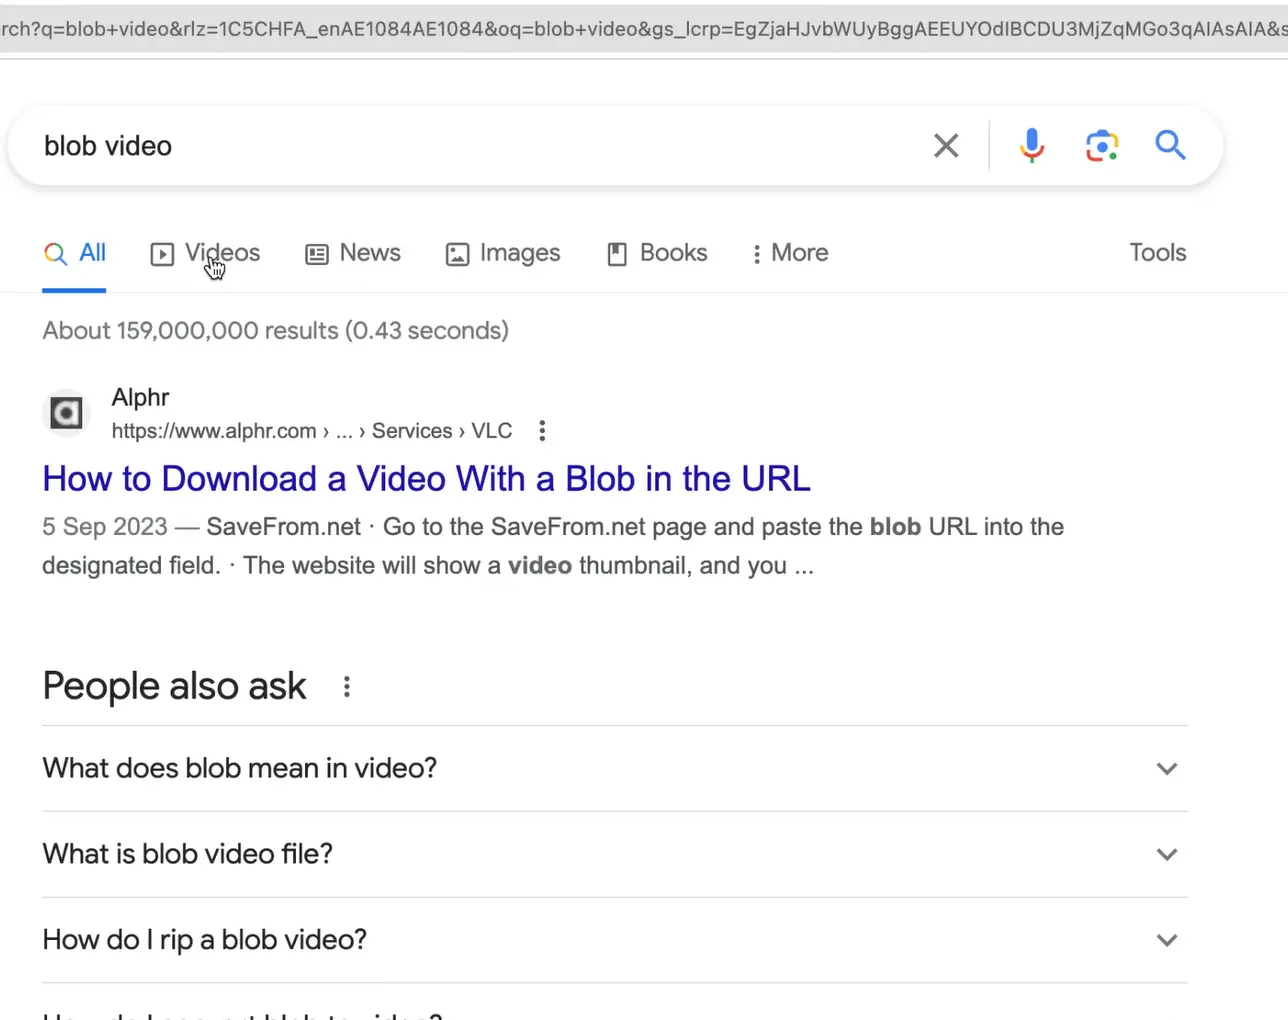Switch to the Videos tab
The image size is (1288, 1020).
pos(206,254)
